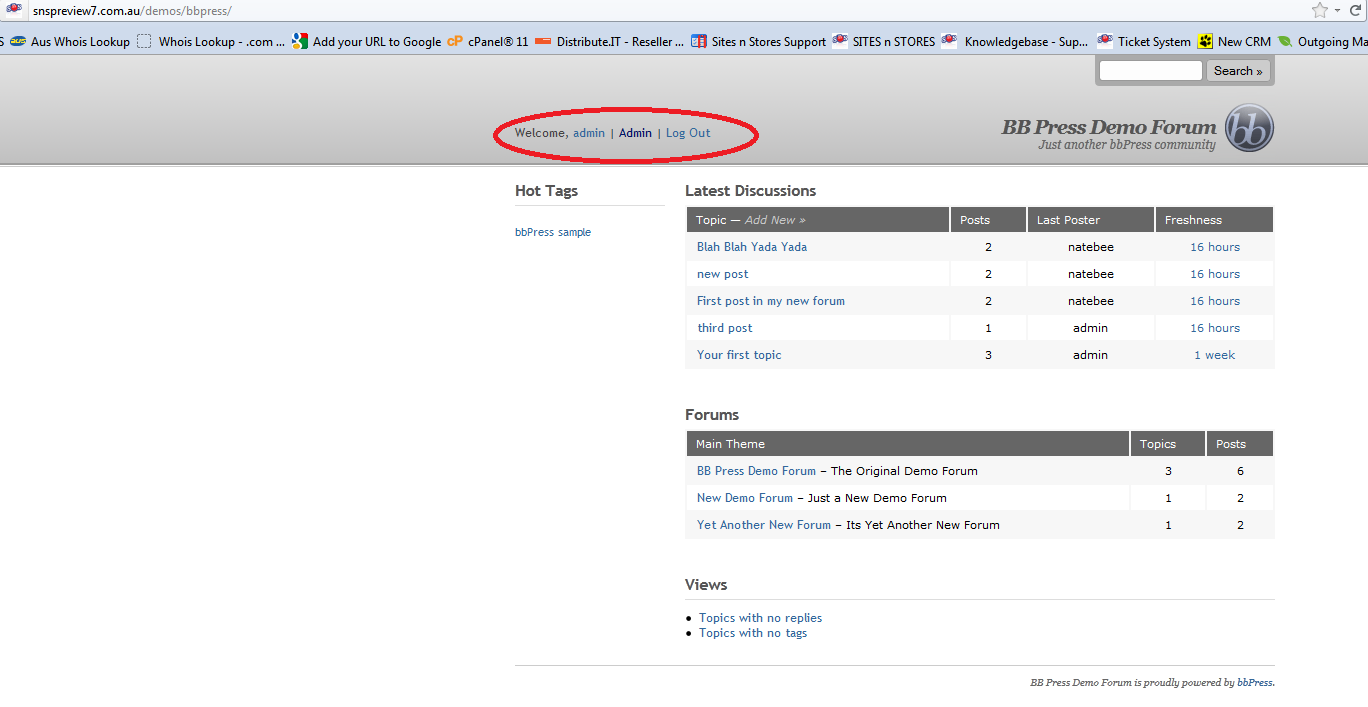Click the site favicon in the address bar
Screen dimensions: 1368x707
click(15, 10)
